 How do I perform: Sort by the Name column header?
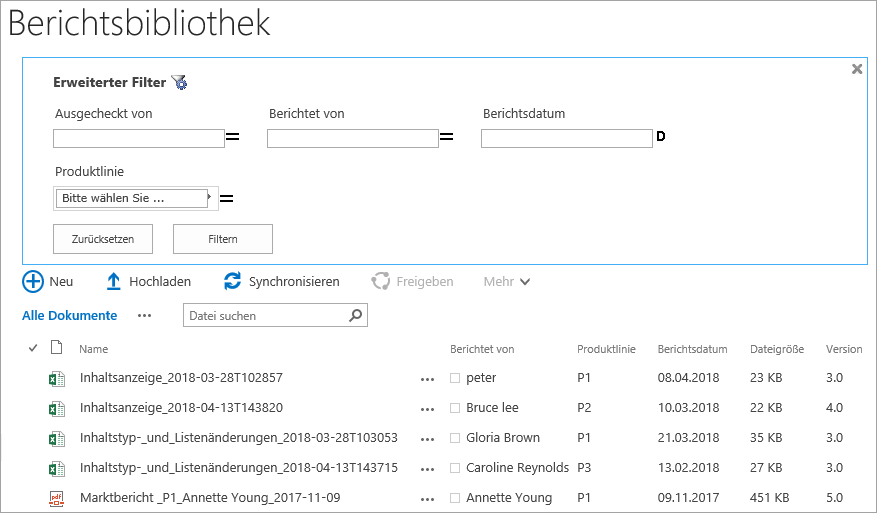93,349
